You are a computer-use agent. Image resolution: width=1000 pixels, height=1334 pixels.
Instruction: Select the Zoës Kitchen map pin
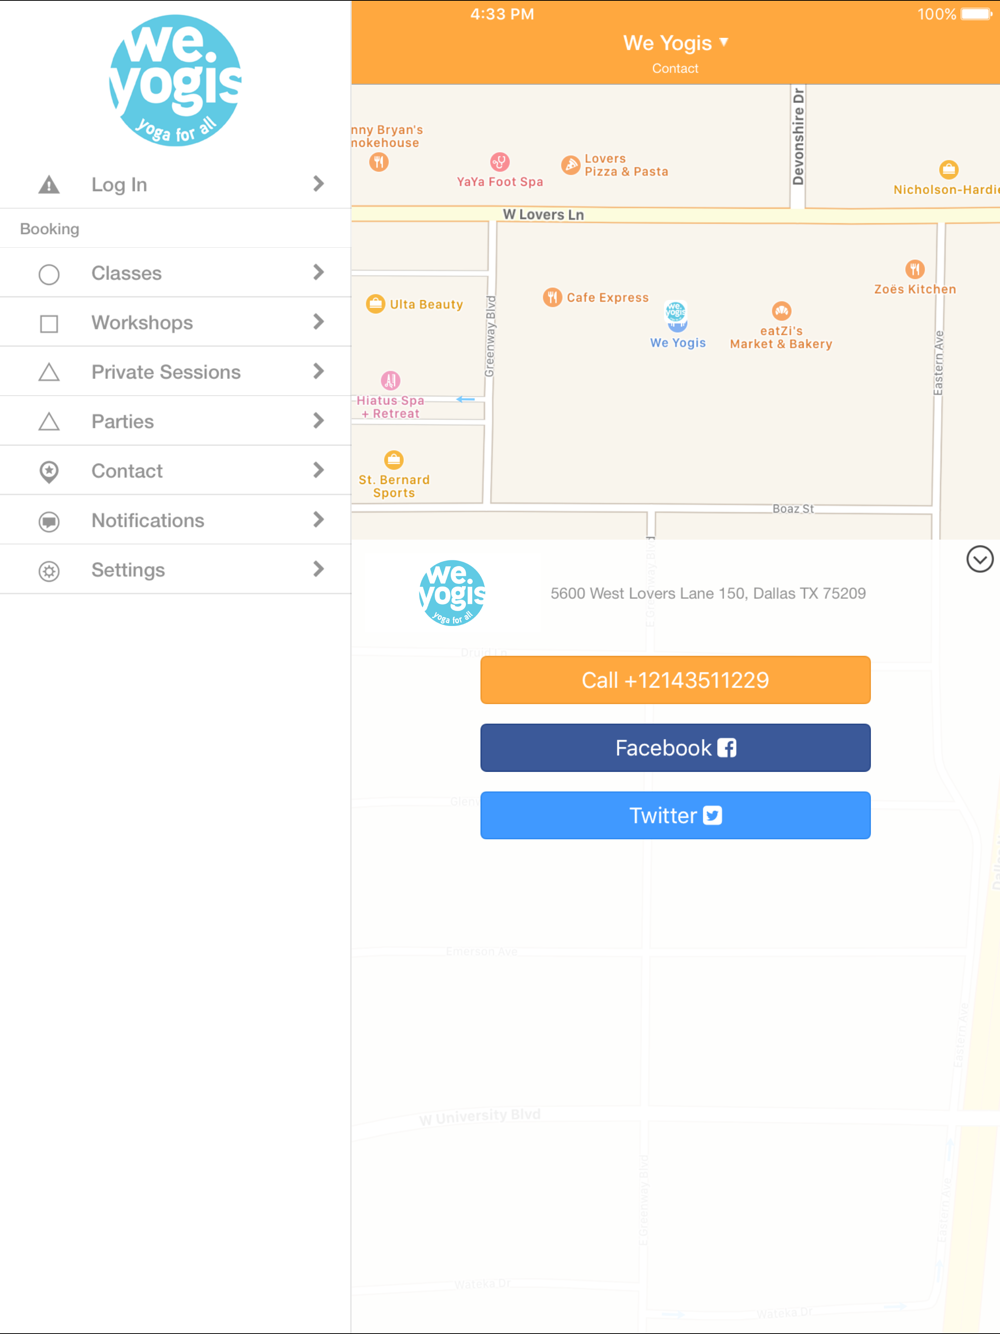tap(914, 269)
